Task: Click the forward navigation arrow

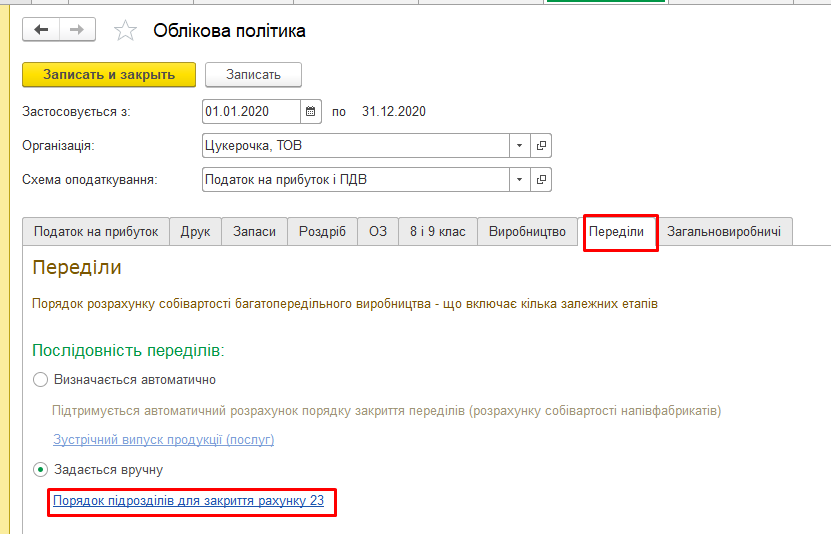Action: pyautogui.click(x=77, y=30)
